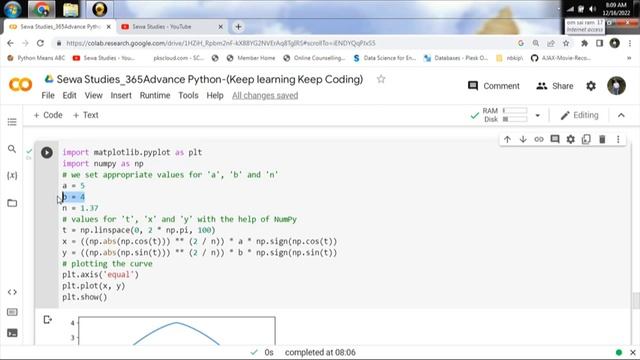Screen dimensions: 640x360
Task: Collapse the header with chevron up
Action: click(x=621, y=115)
